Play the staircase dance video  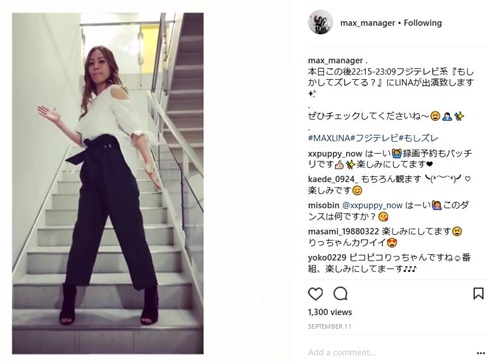coord(108,183)
